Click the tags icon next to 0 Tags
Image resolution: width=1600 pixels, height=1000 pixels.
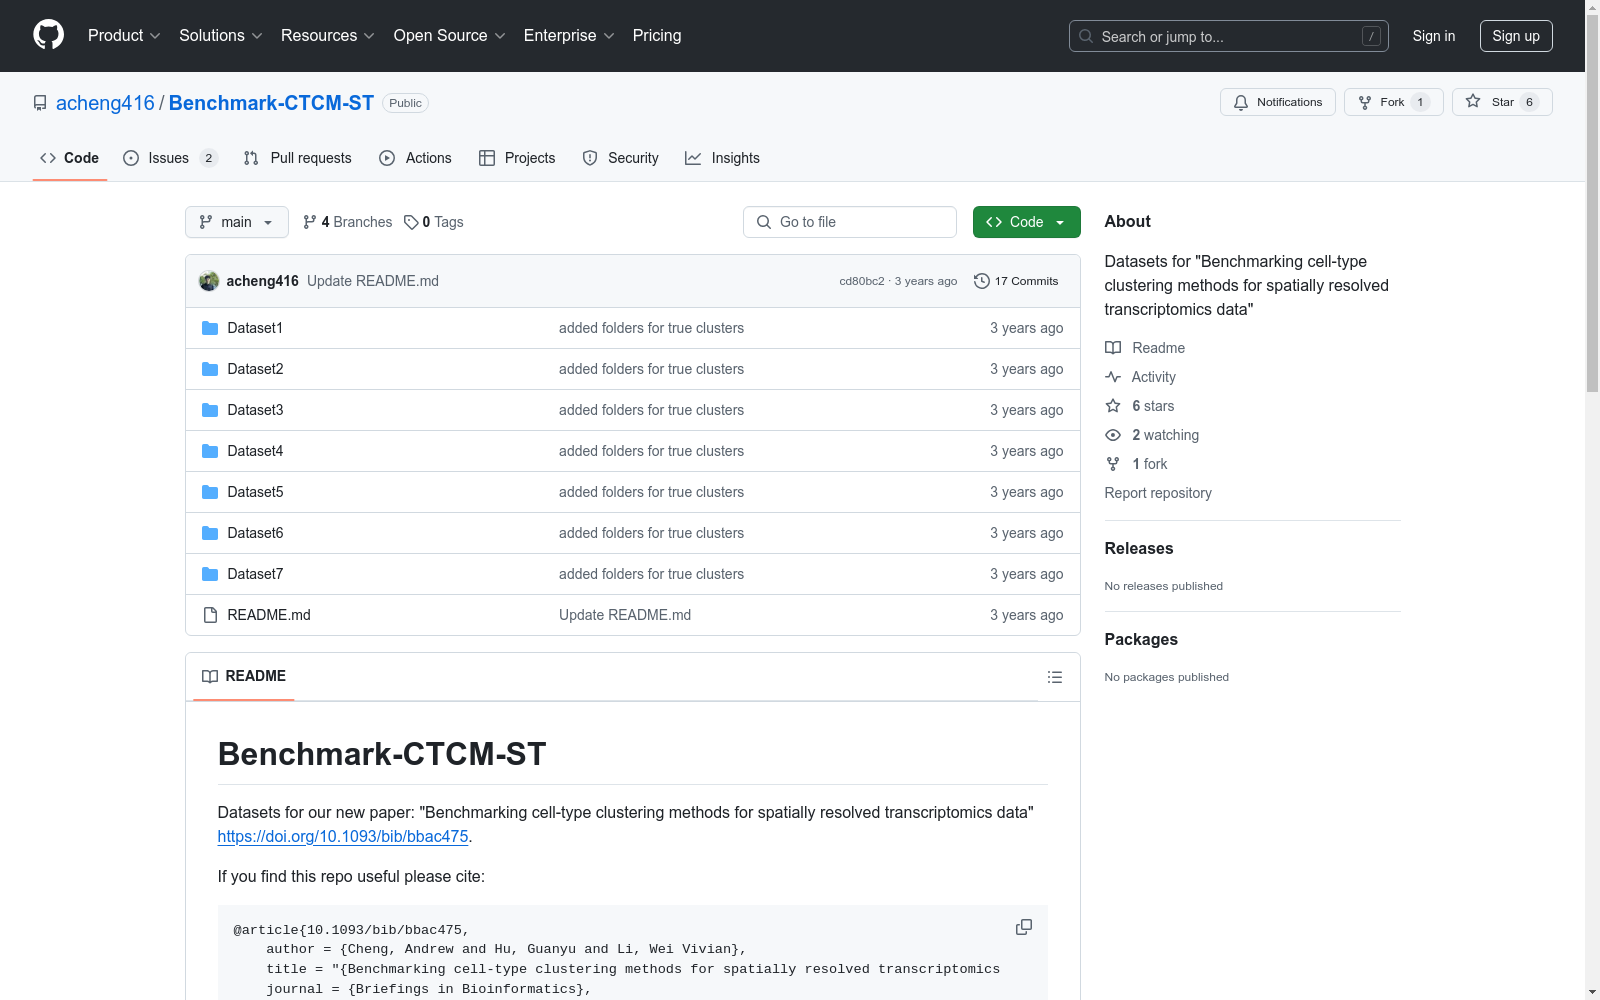click(x=411, y=222)
